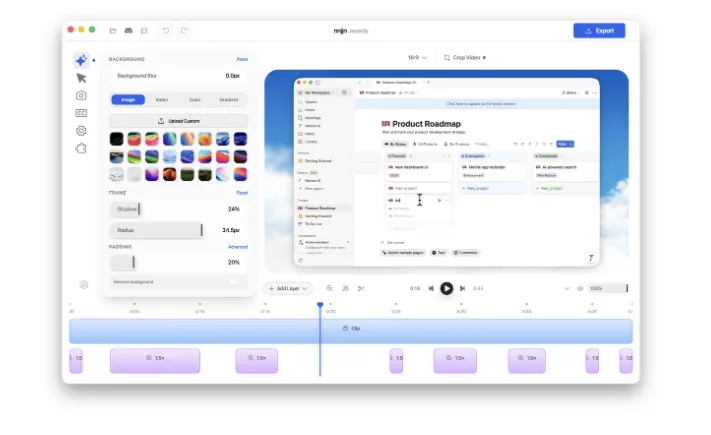Click the folder icon in title bar
The image size is (711, 435).
(113, 31)
